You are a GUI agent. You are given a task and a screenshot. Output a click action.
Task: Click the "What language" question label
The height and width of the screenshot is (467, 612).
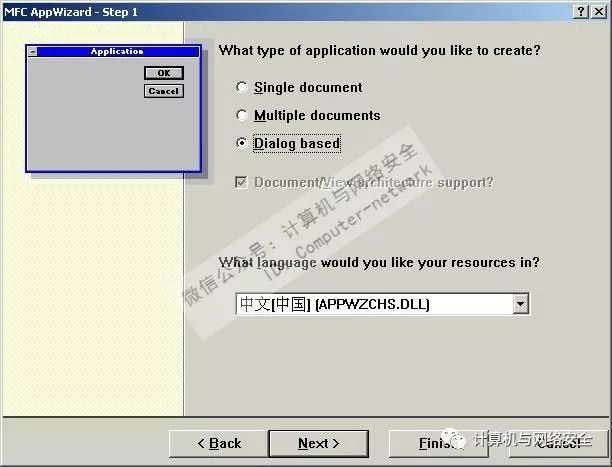pos(379,262)
